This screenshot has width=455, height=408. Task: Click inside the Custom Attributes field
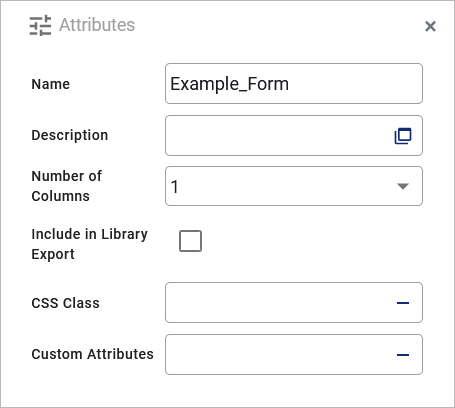pos(279,354)
